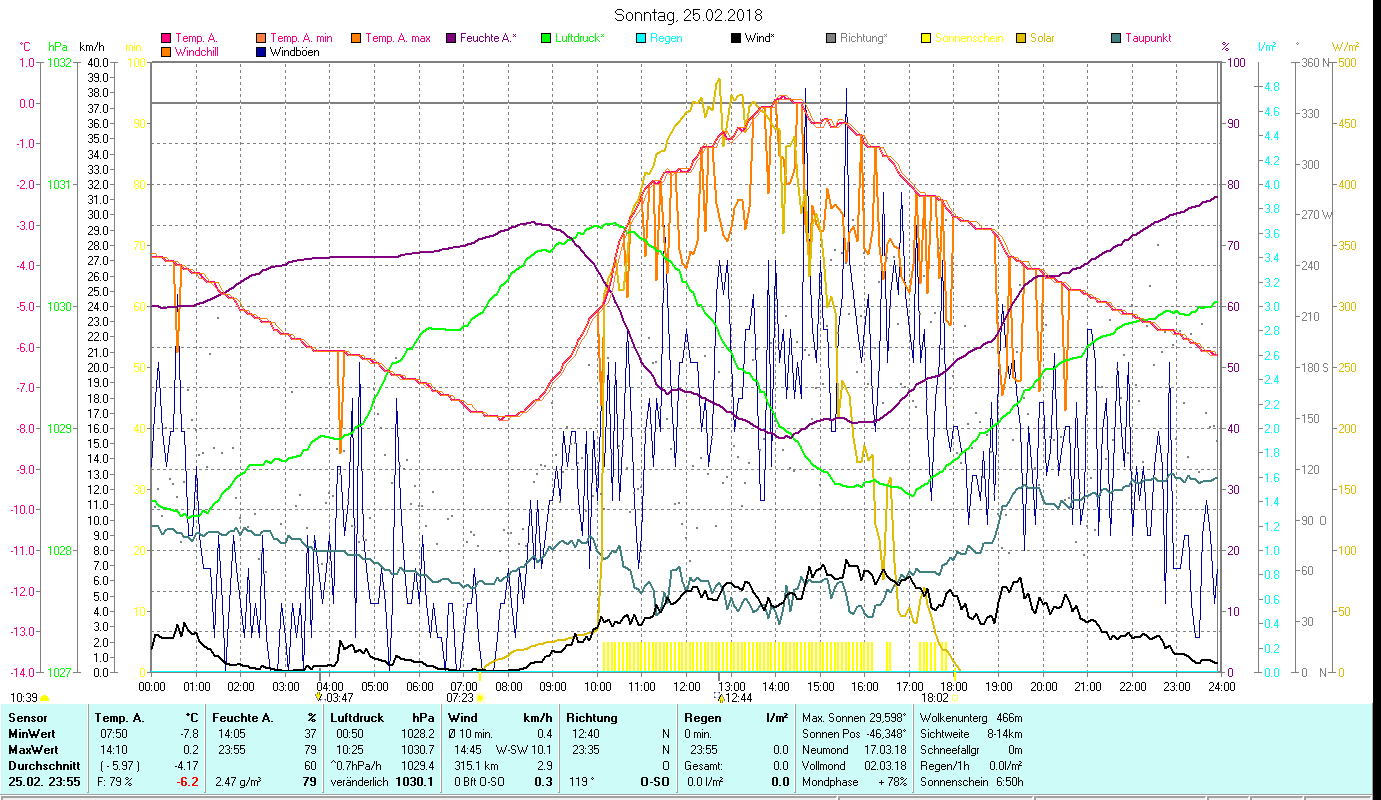Click the 03:47 marker below the time axis
The height and width of the screenshot is (800, 1381).
(x=319, y=698)
